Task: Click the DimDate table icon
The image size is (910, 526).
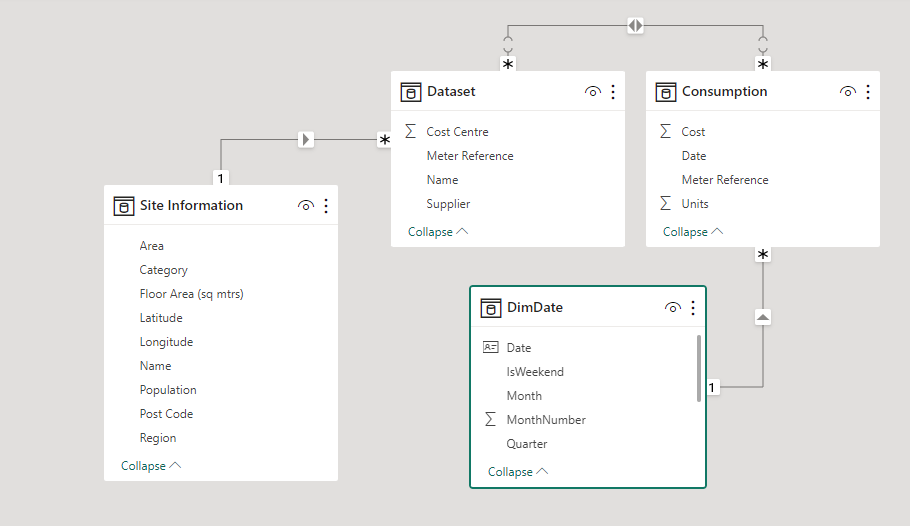Action: (x=490, y=308)
